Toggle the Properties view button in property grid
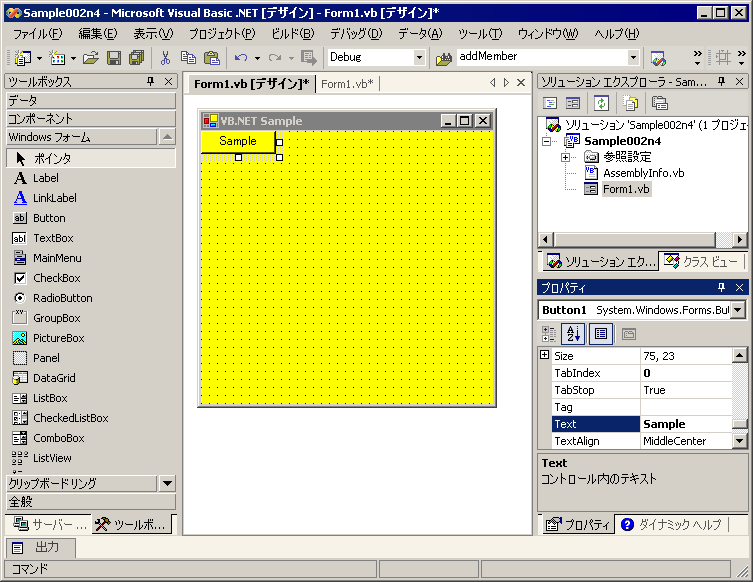Screen dimensions: 753x582 601,334
